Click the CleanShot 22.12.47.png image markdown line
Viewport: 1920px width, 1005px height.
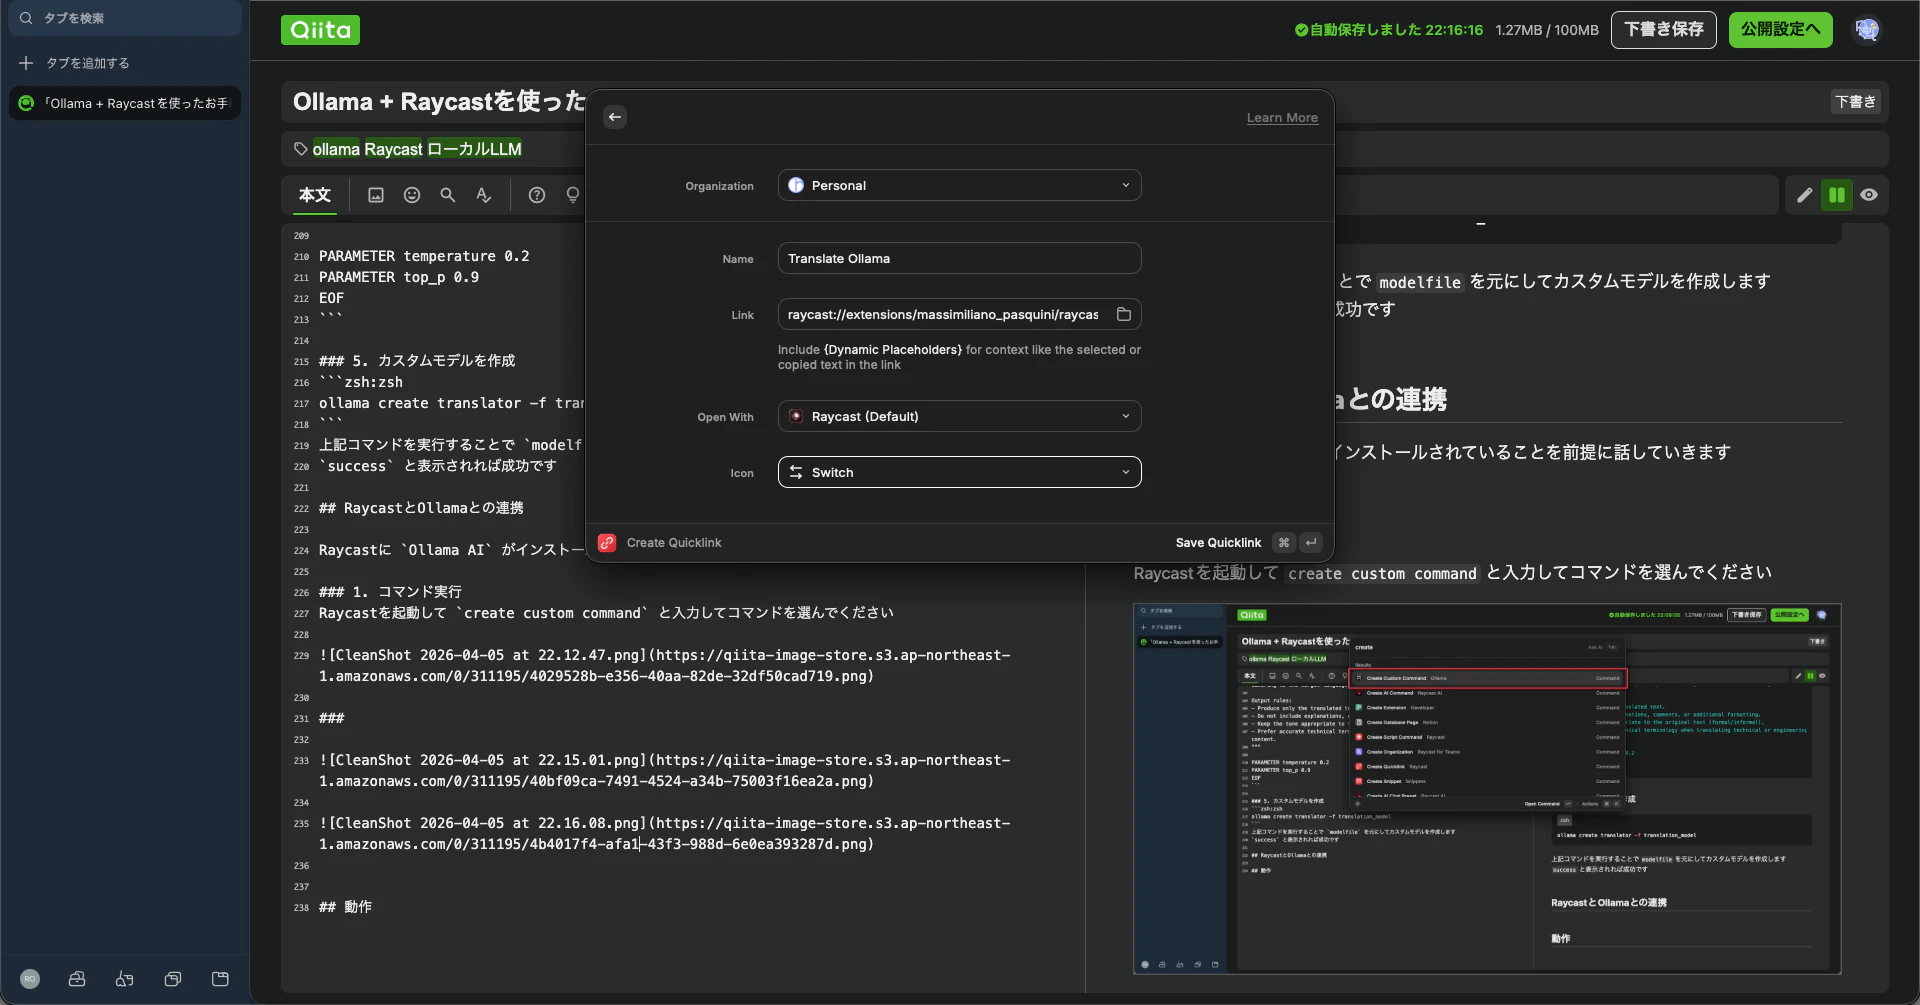click(665, 666)
